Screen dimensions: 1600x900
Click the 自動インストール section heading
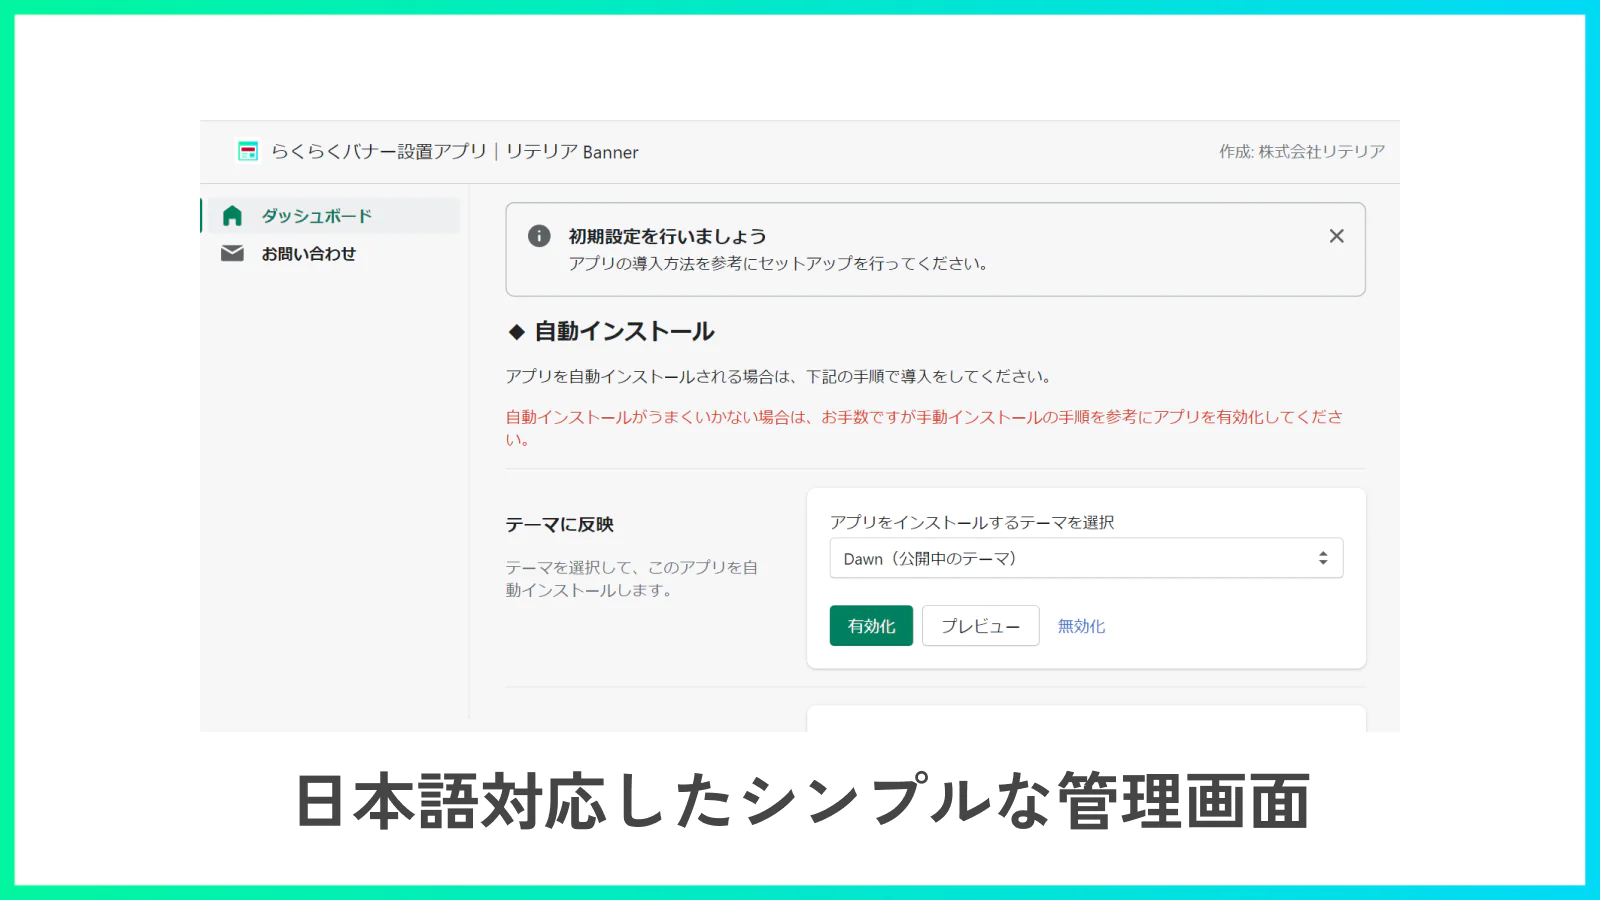click(624, 332)
